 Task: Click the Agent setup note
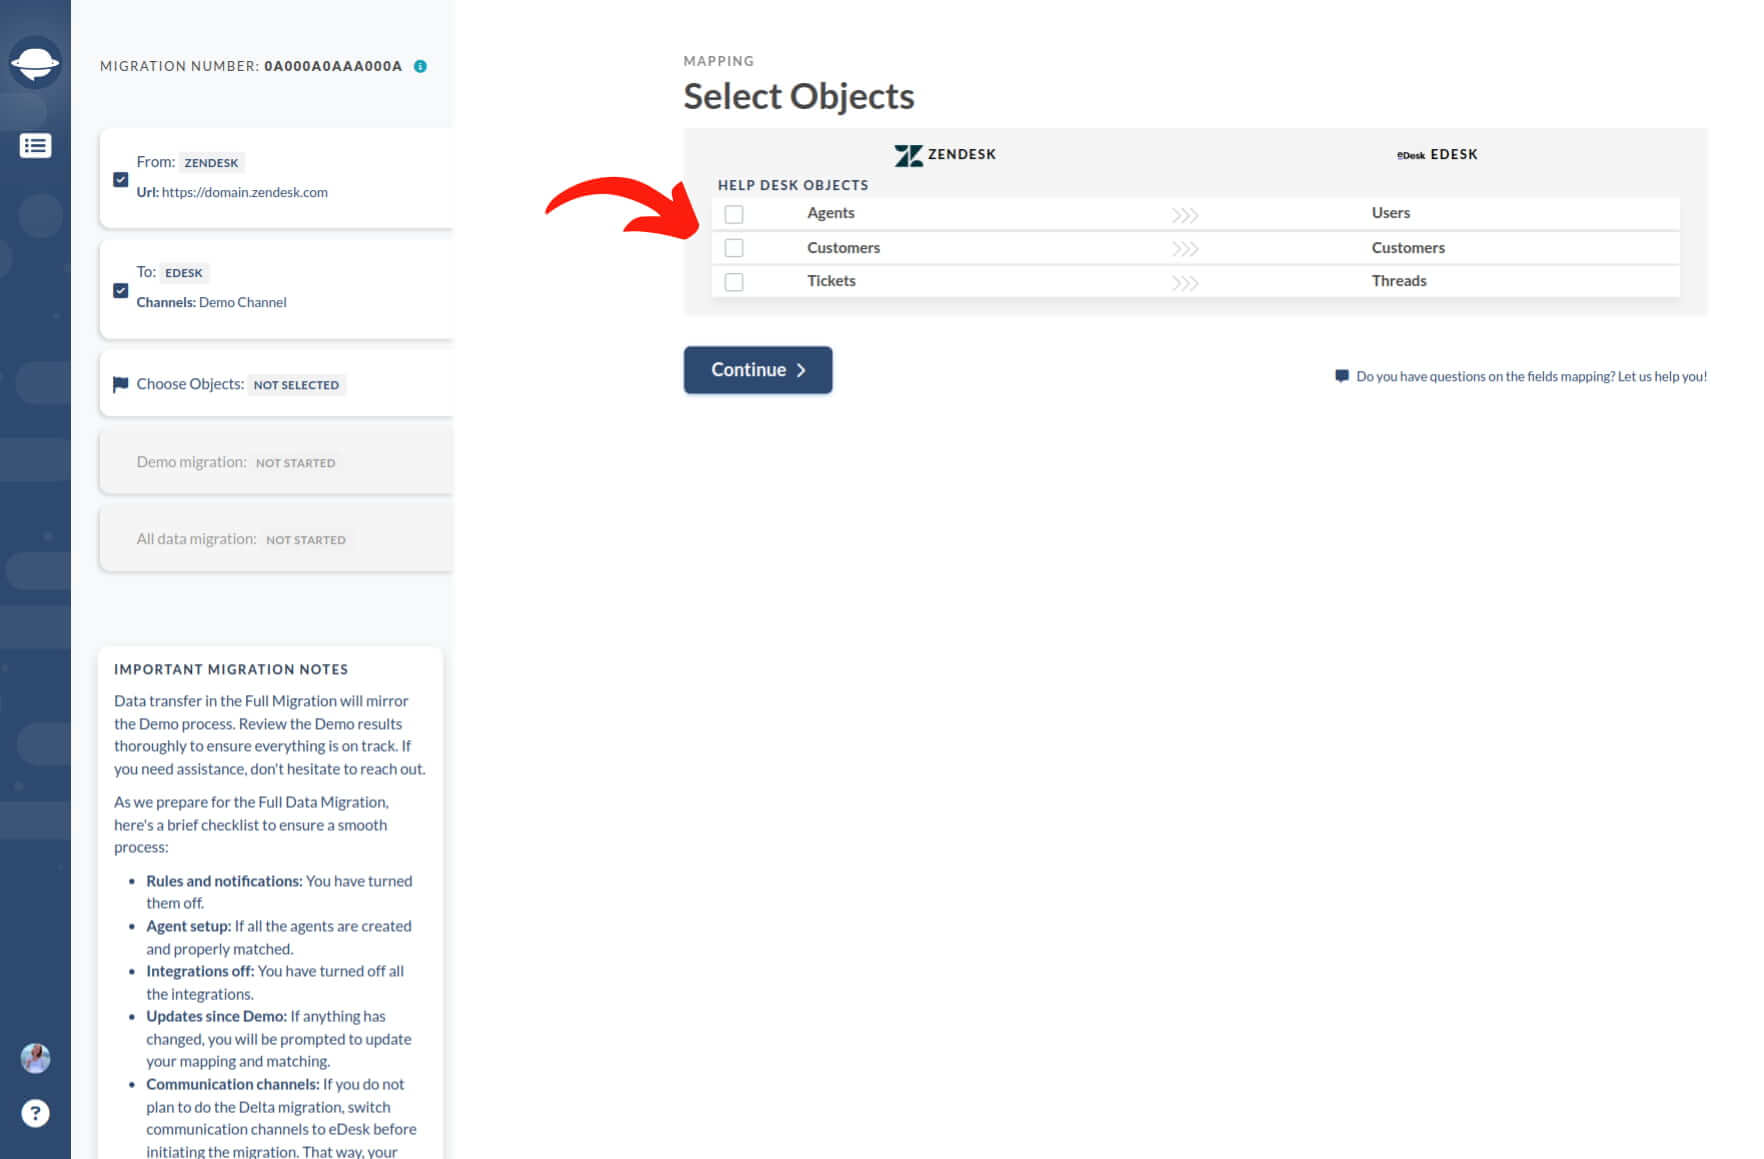coord(279,937)
